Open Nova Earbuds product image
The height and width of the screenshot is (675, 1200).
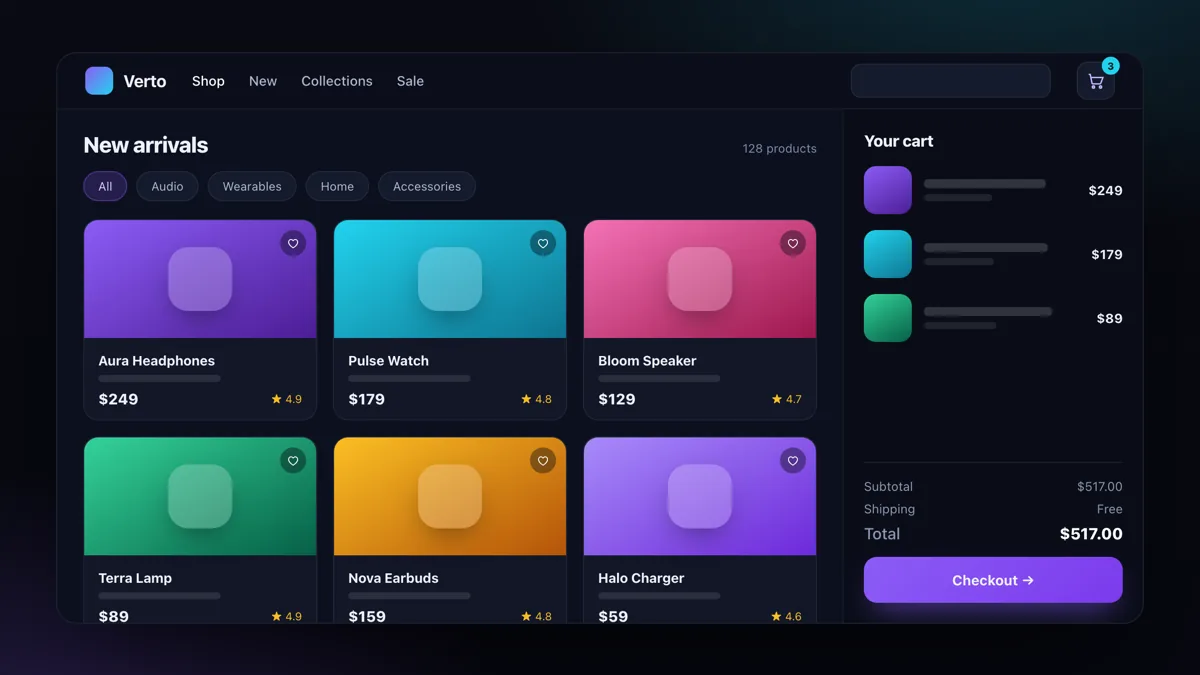tap(450, 496)
